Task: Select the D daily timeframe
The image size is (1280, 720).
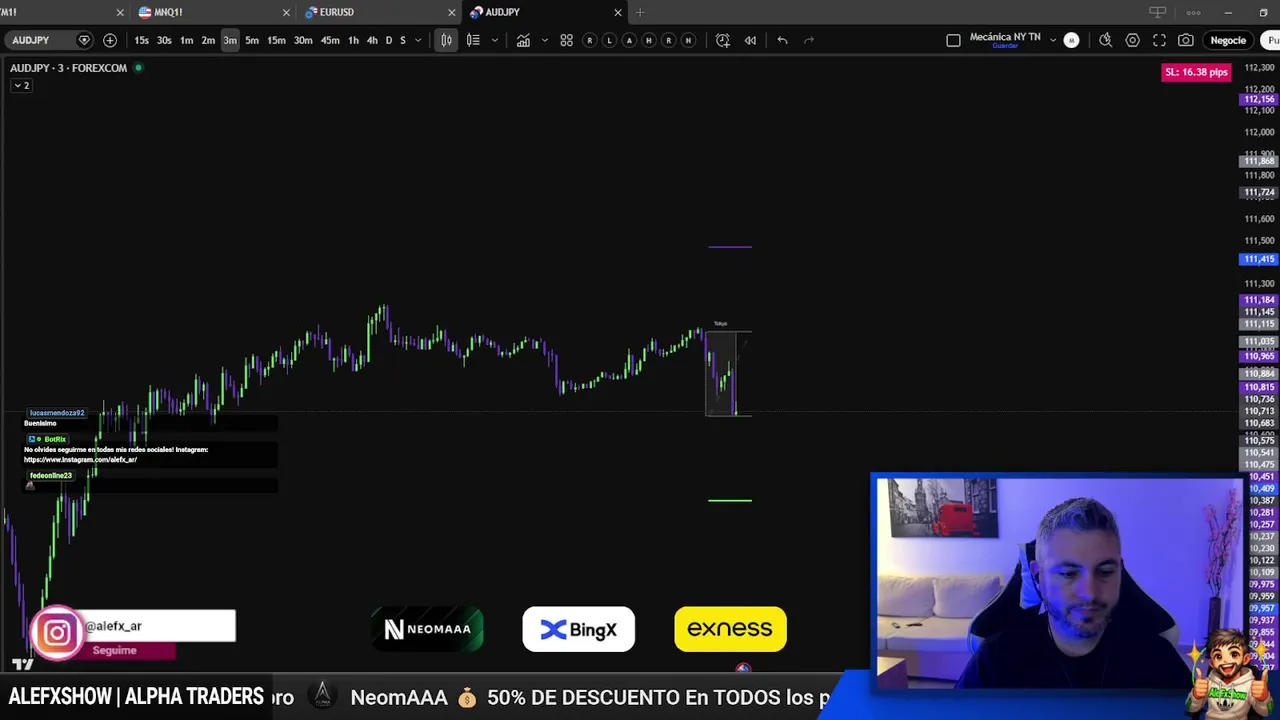Action: [x=389, y=40]
